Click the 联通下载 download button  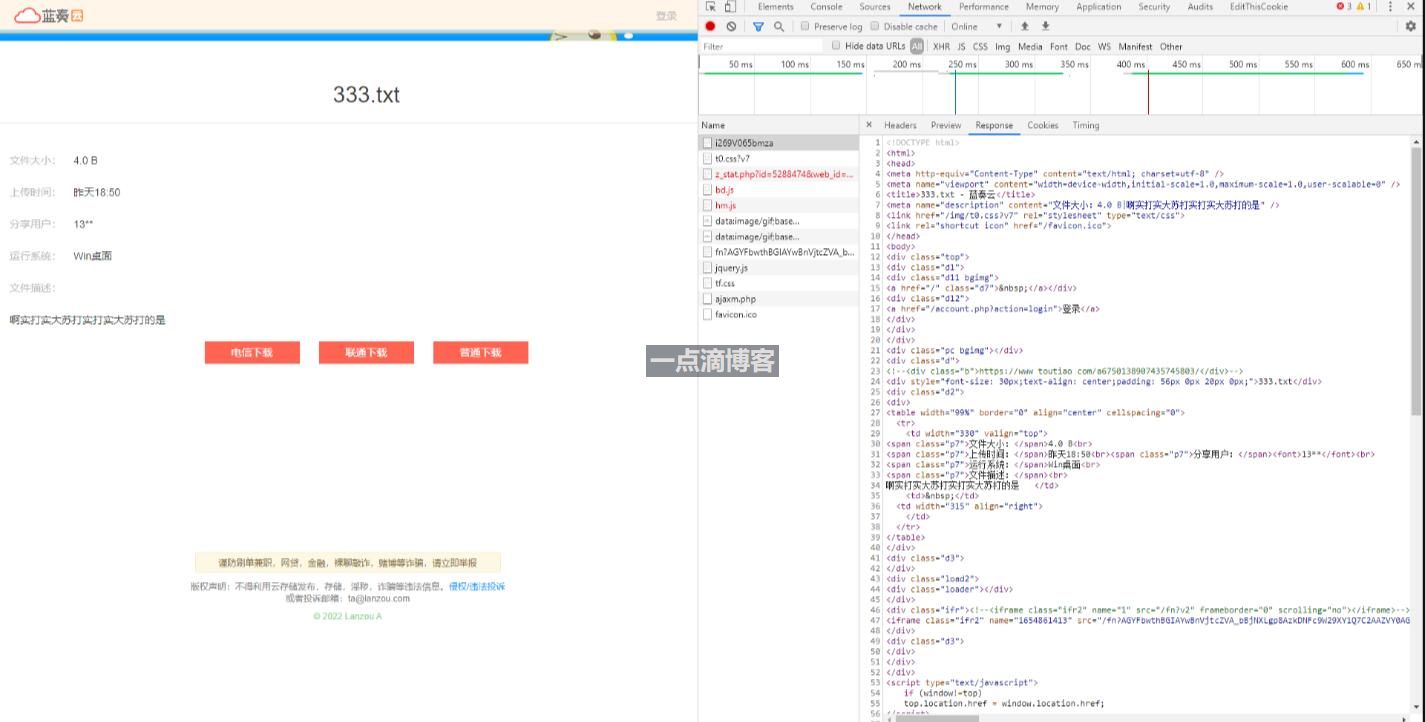pos(366,352)
